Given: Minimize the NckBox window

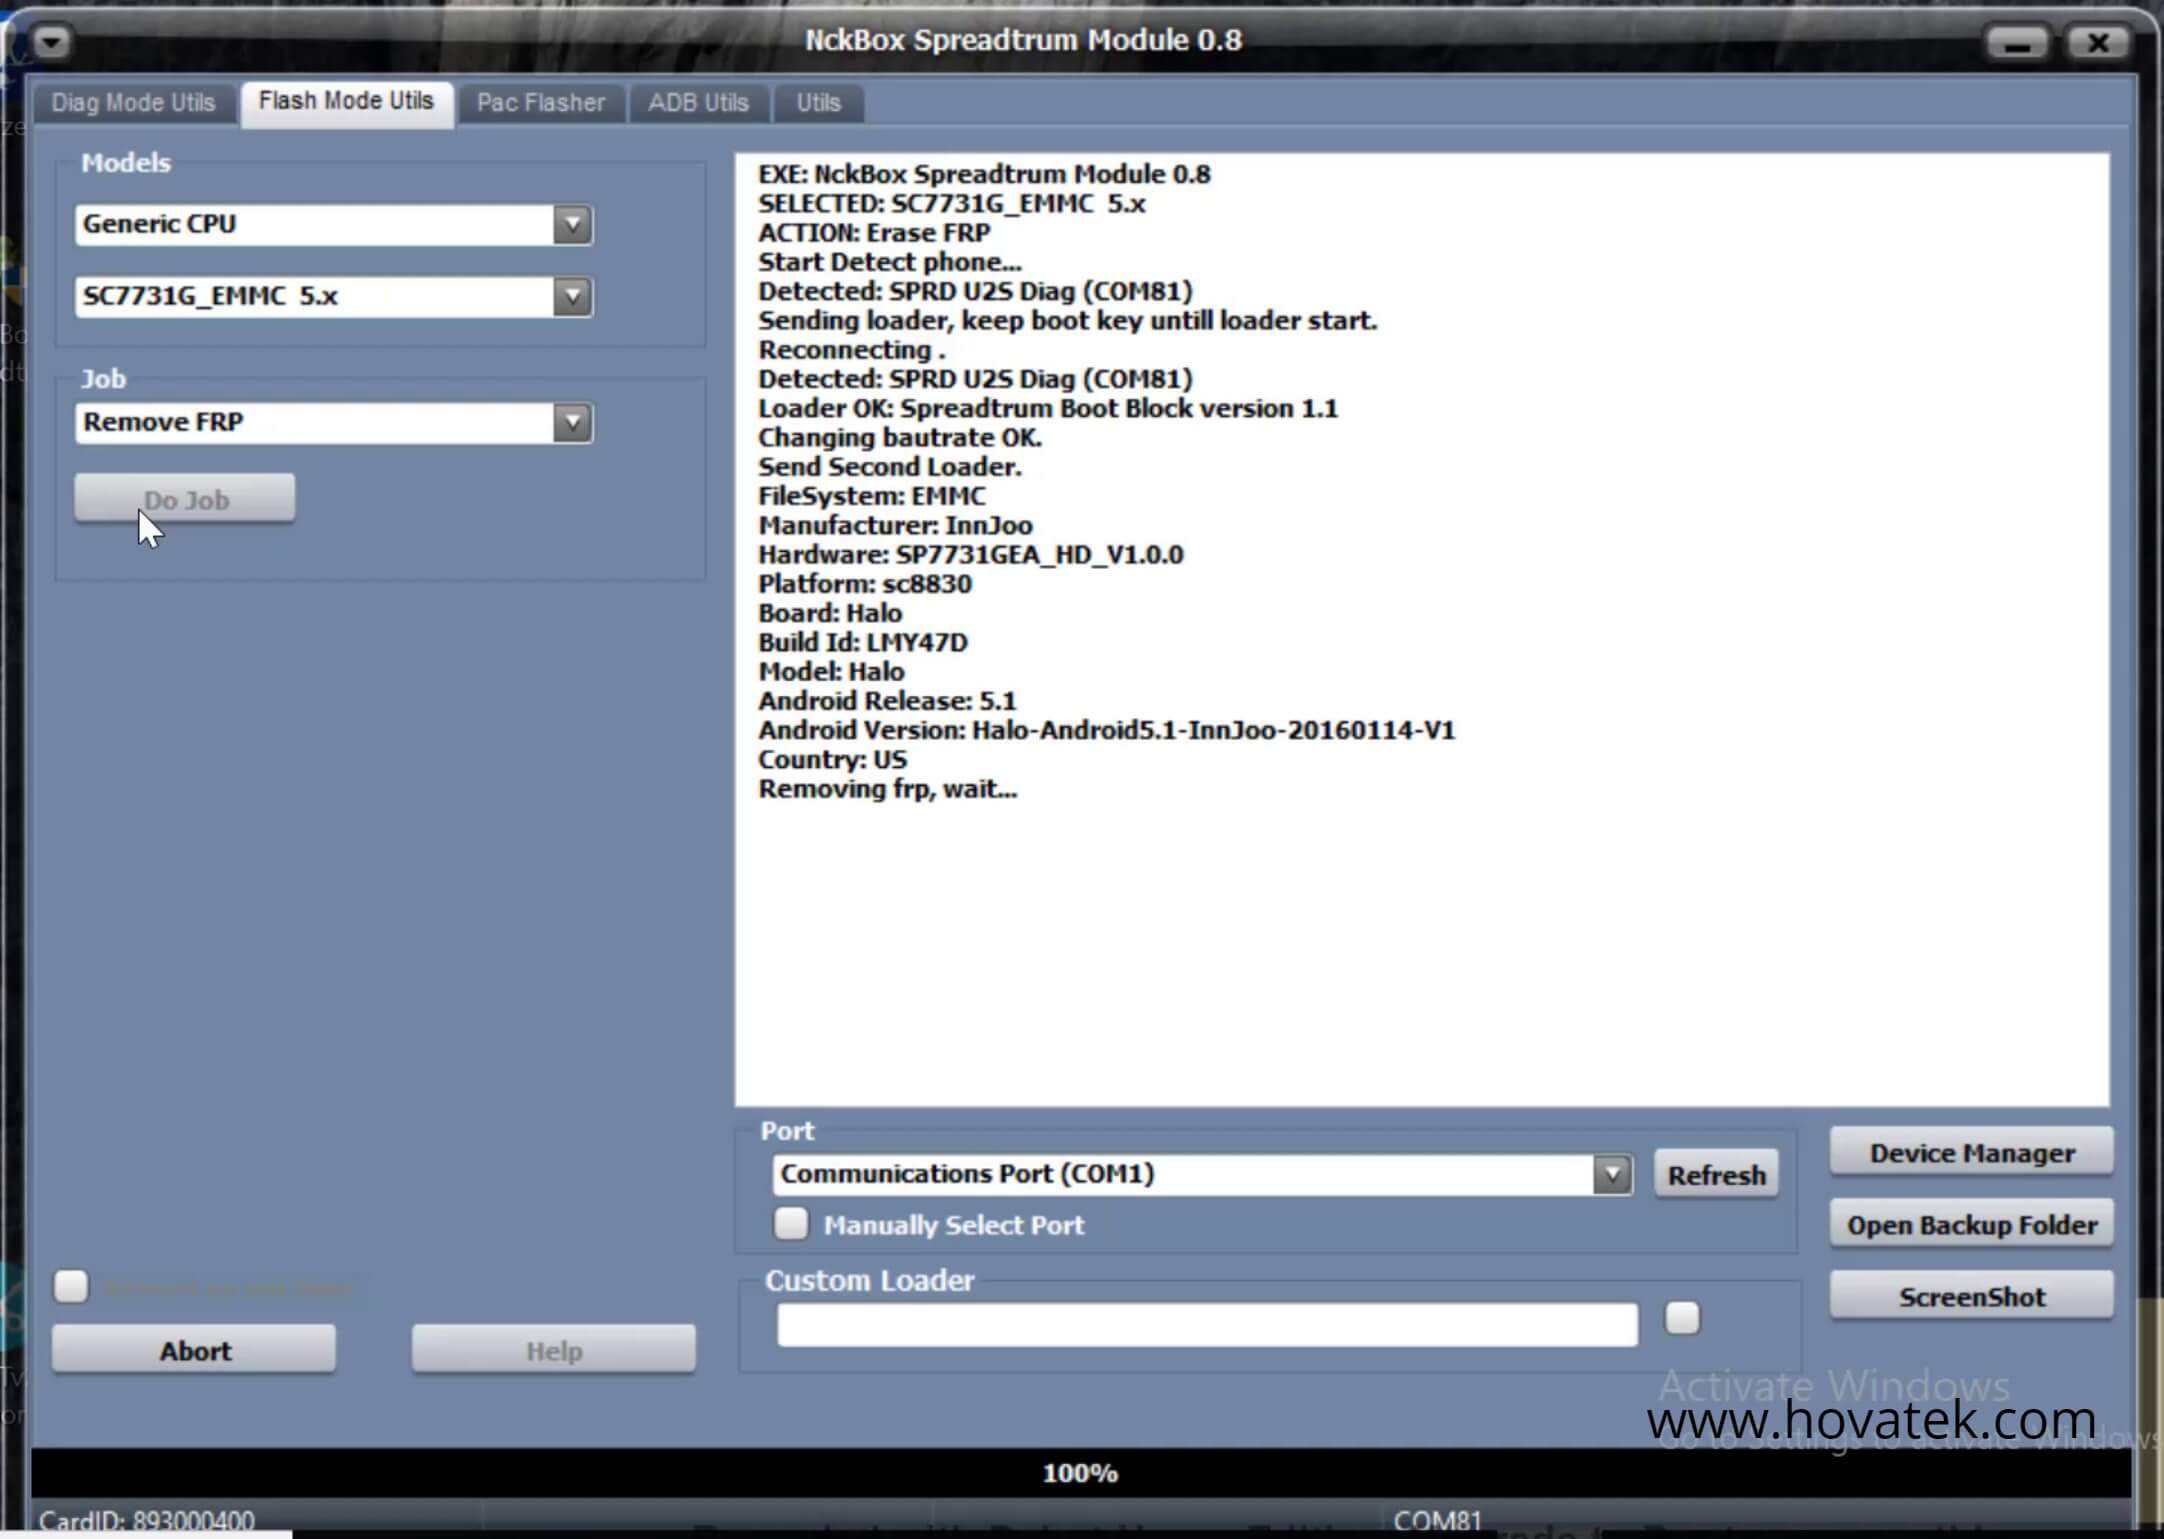Looking at the screenshot, I should [2016, 44].
